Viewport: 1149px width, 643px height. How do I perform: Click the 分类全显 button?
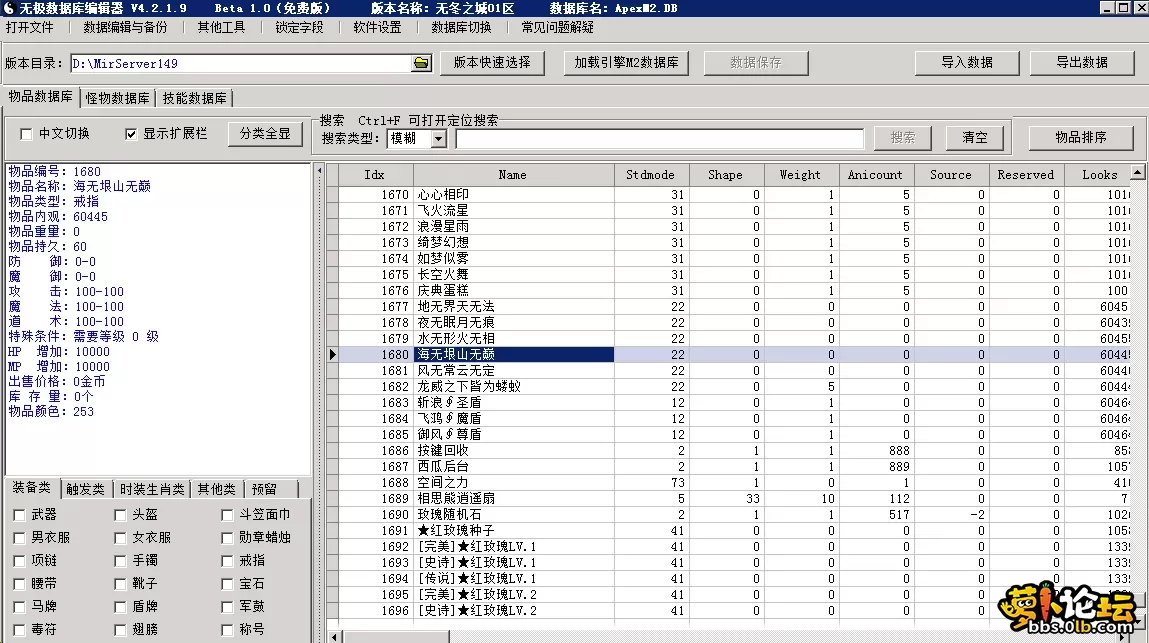tap(265, 134)
